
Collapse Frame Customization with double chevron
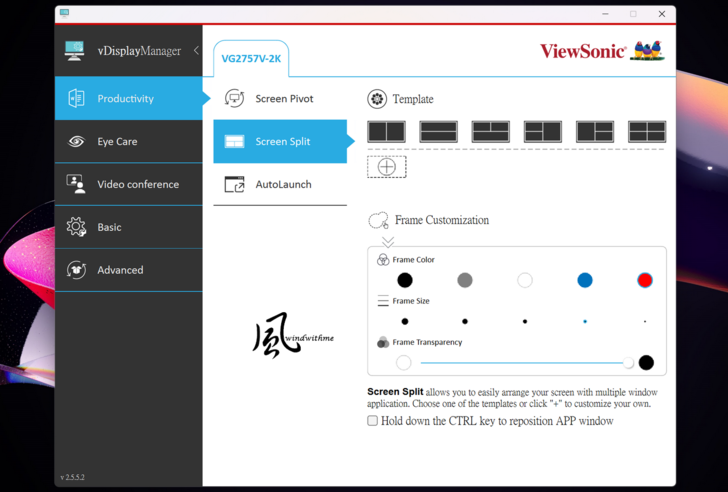click(x=388, y=242)
